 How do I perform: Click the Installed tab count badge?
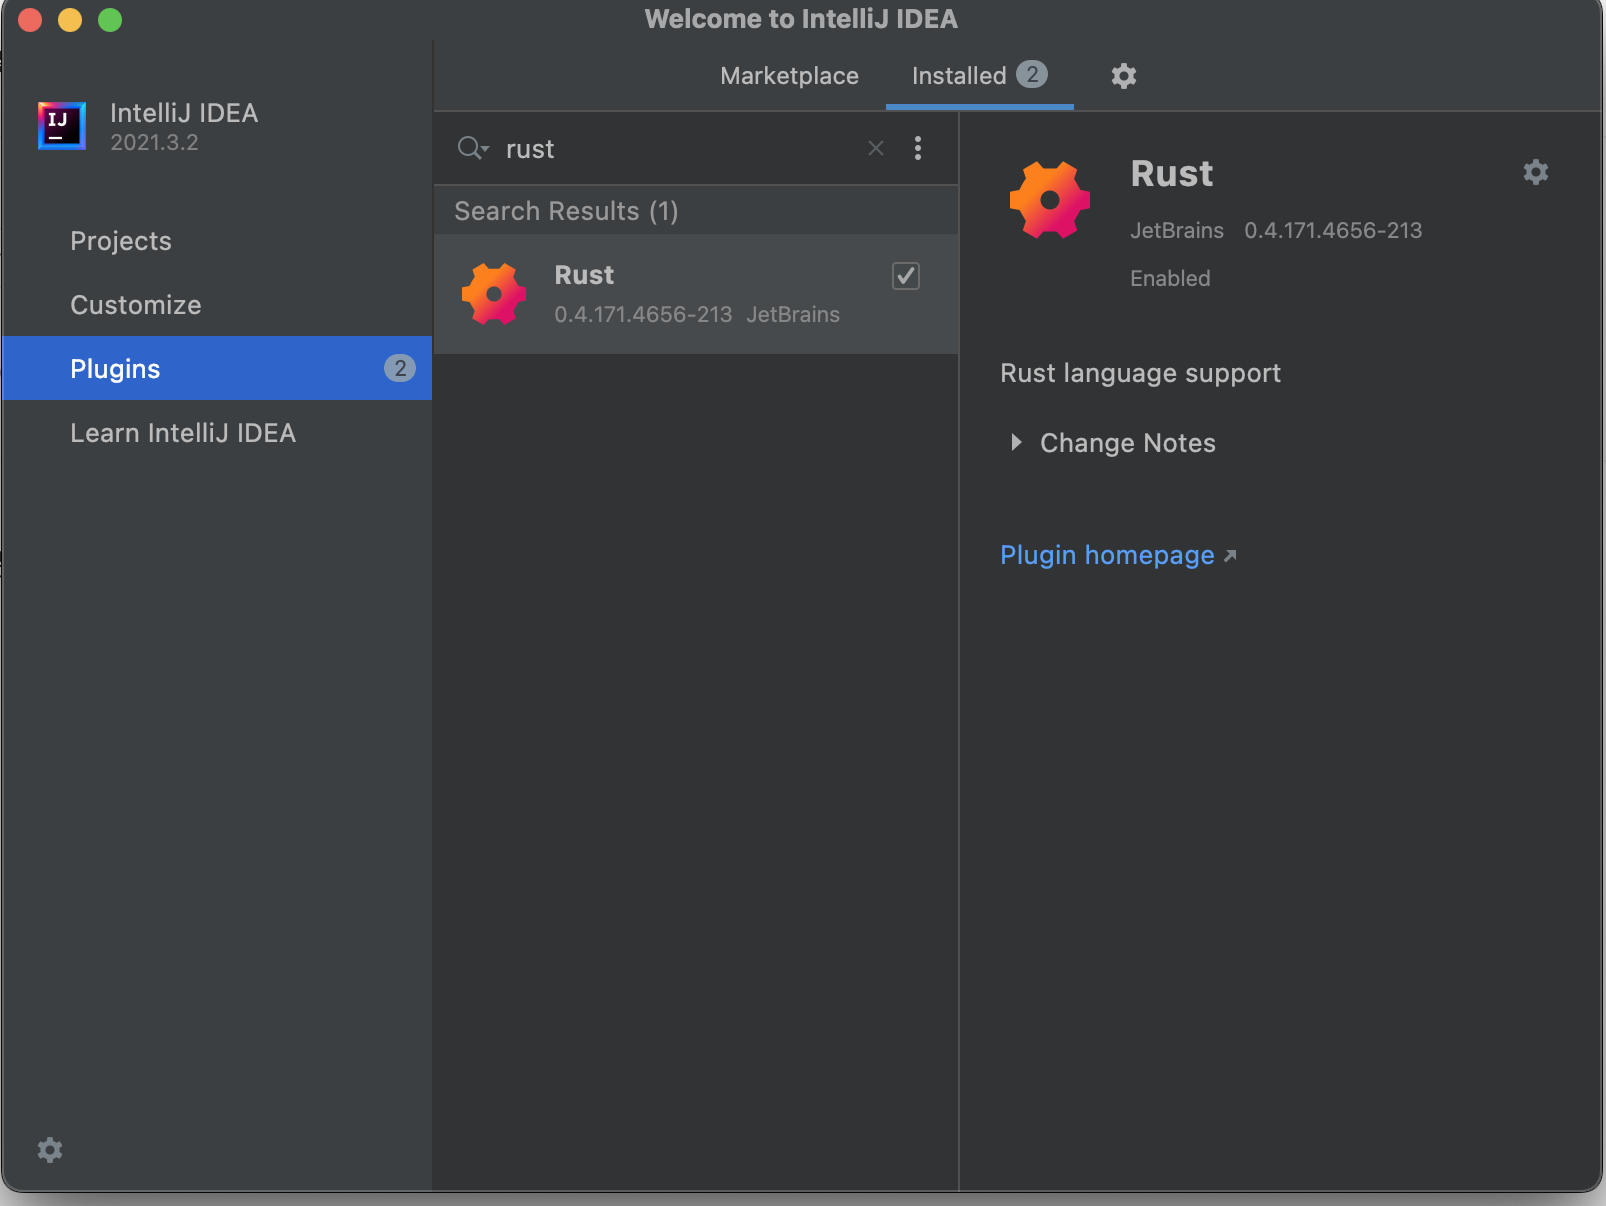[1032, 74]
